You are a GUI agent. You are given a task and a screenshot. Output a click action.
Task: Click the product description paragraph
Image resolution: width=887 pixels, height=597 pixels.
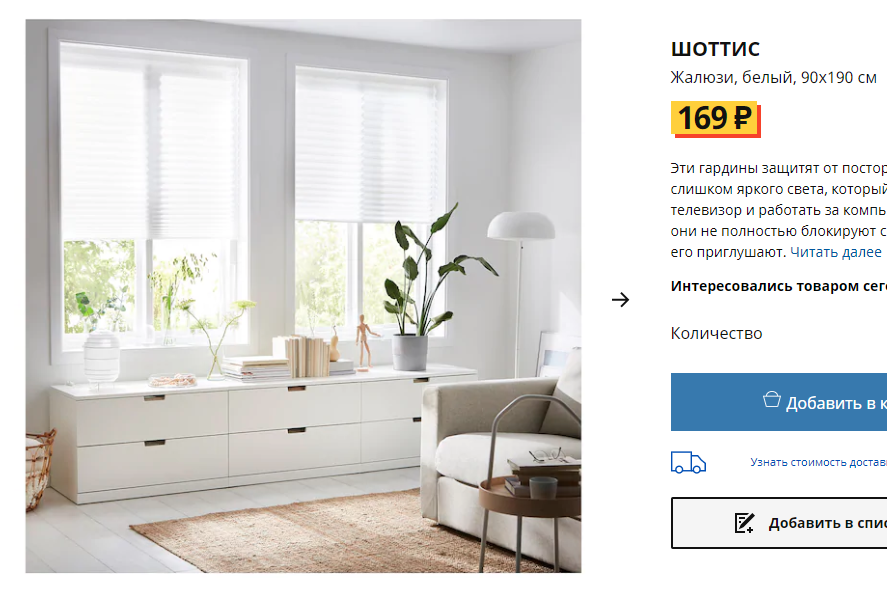(x=779, y=210)
